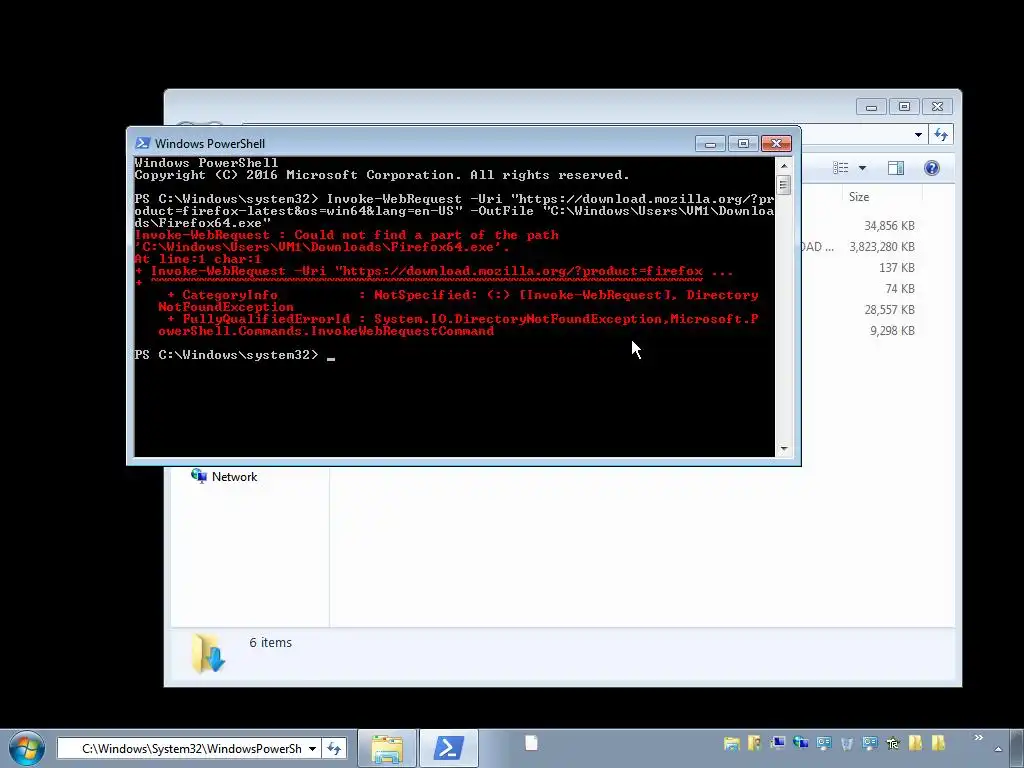Open the Windows Start menu
This screenshot has height=768, width=1024.
pyautogui.click(x=26, y=748)
